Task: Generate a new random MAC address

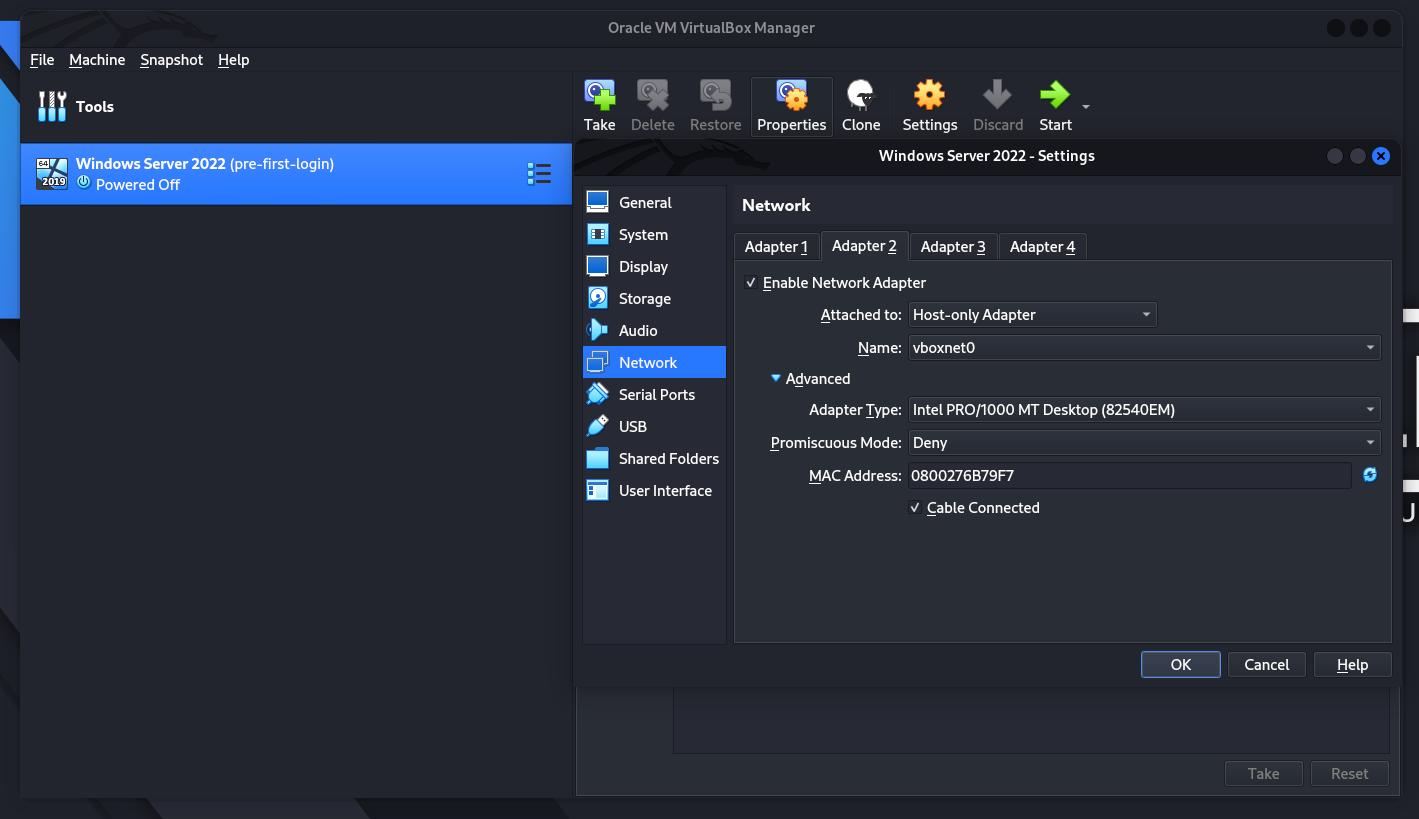Action: click(x=1370, y=475)
